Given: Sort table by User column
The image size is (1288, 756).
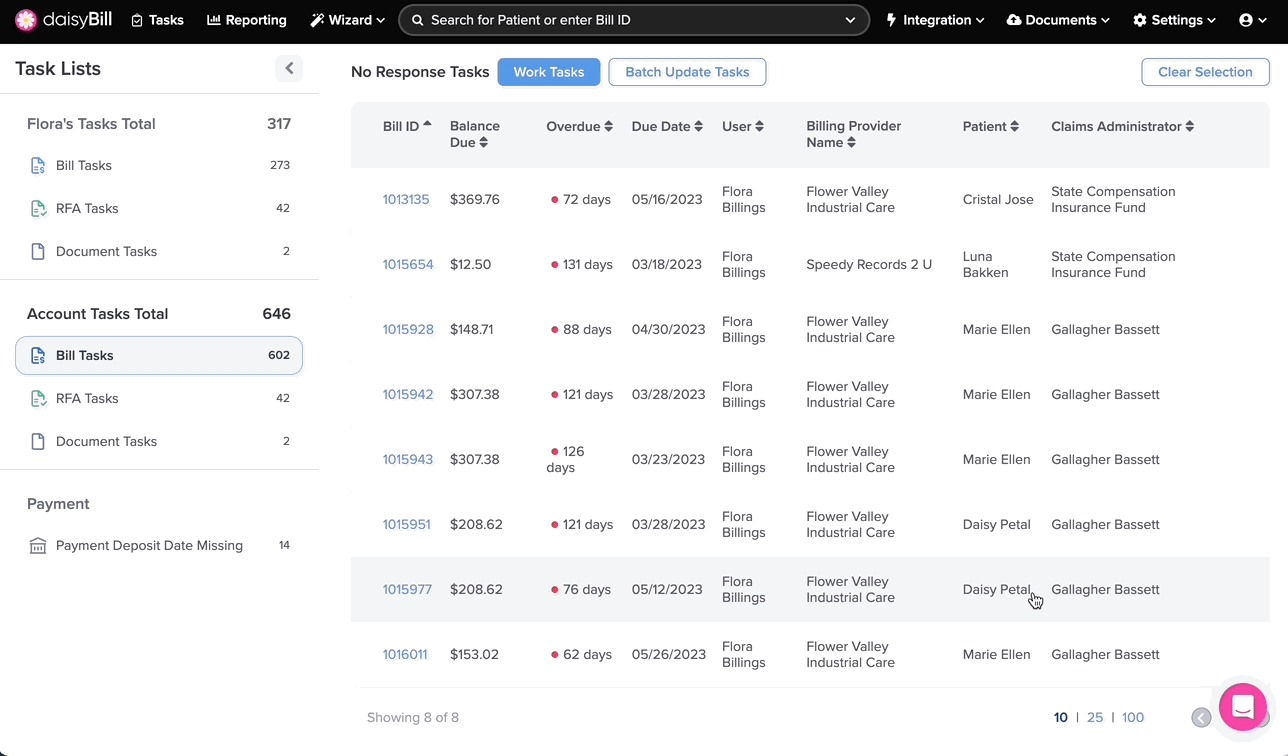Looking at the screenshot, I should 743,126.
